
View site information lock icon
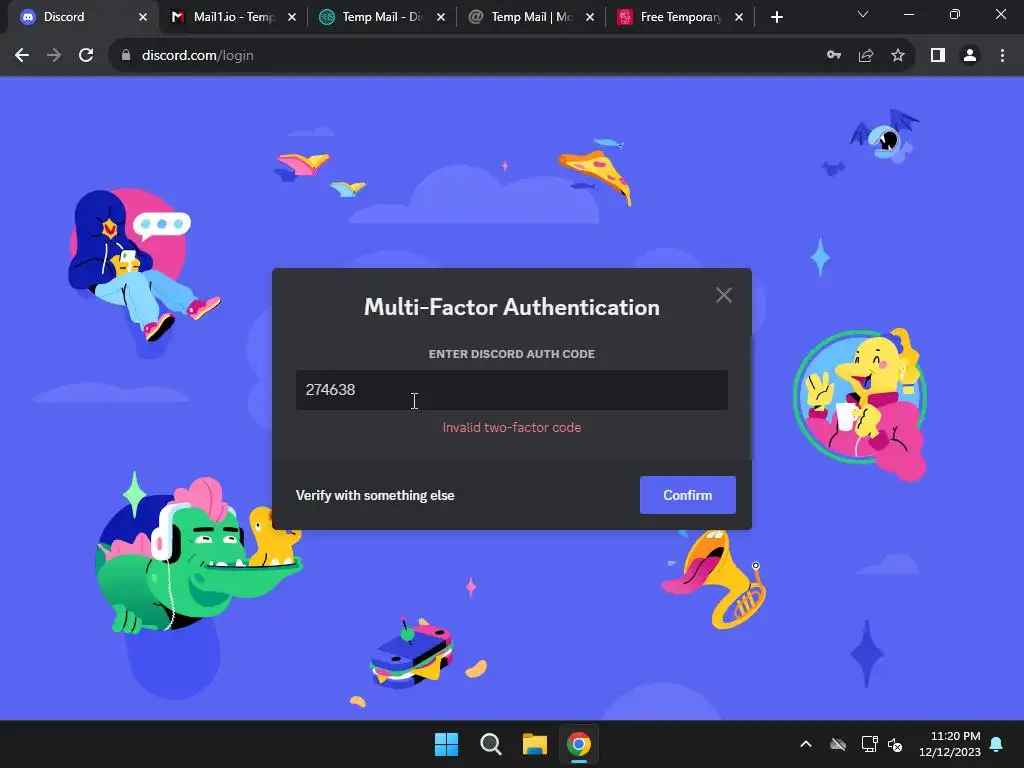pyautogui.click(x=126, y=56)
